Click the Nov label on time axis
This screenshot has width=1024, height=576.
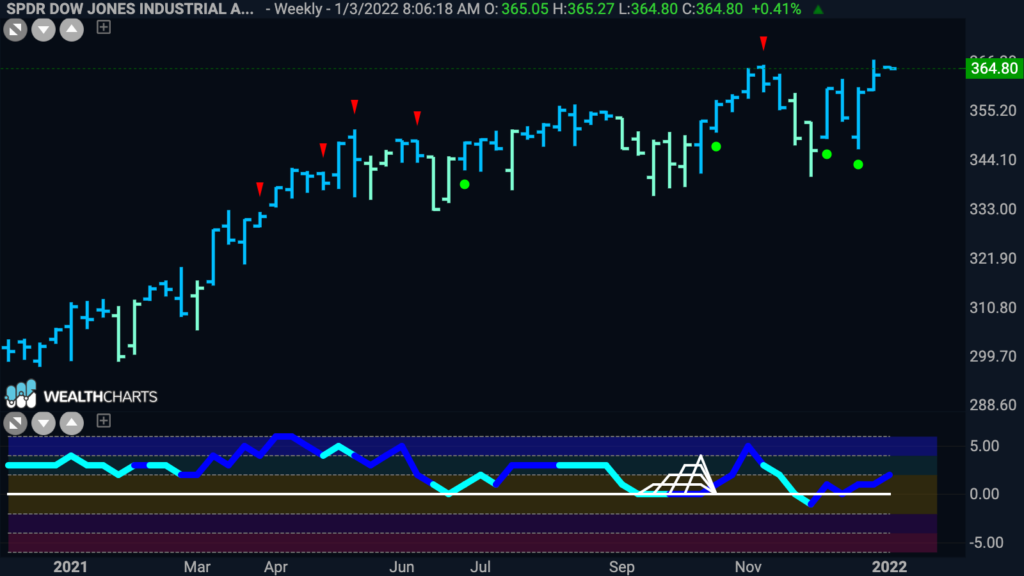click(x=748, y=566)
